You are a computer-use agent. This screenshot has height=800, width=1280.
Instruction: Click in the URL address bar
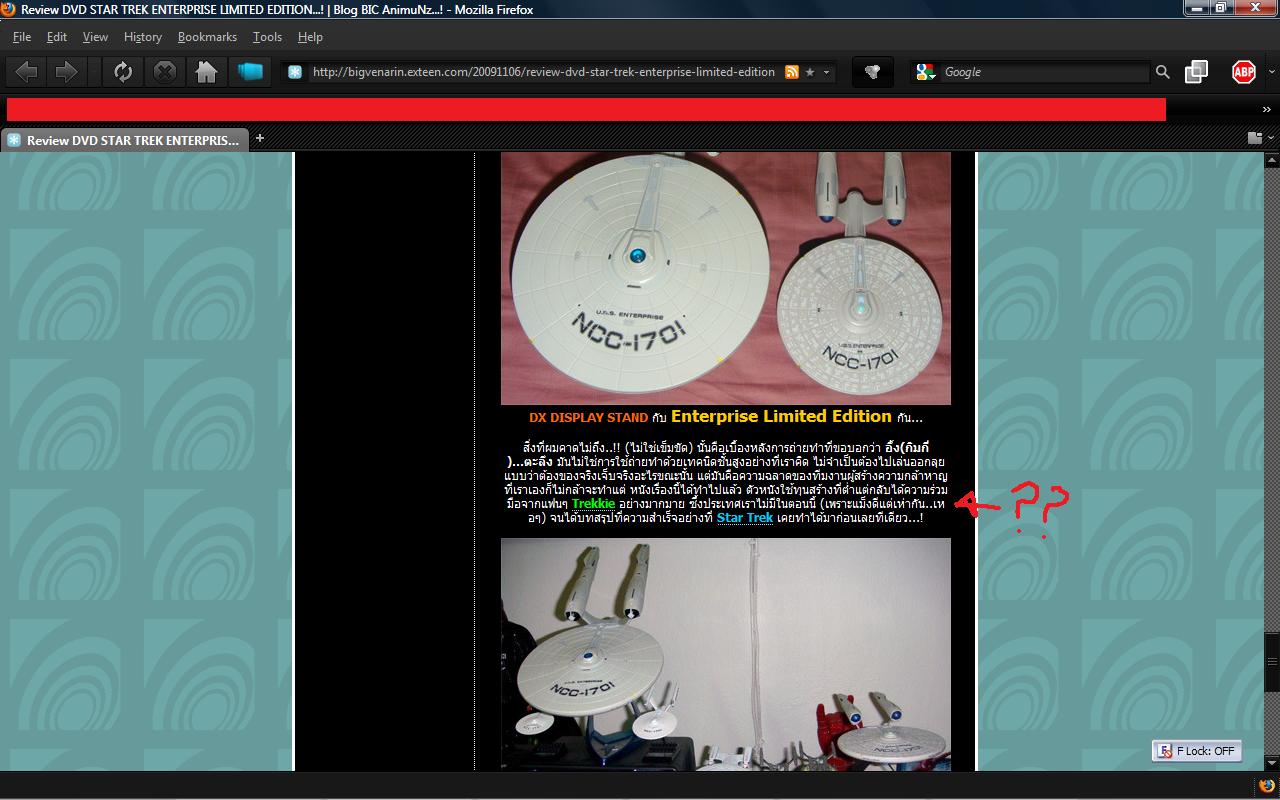coord(543,72)
